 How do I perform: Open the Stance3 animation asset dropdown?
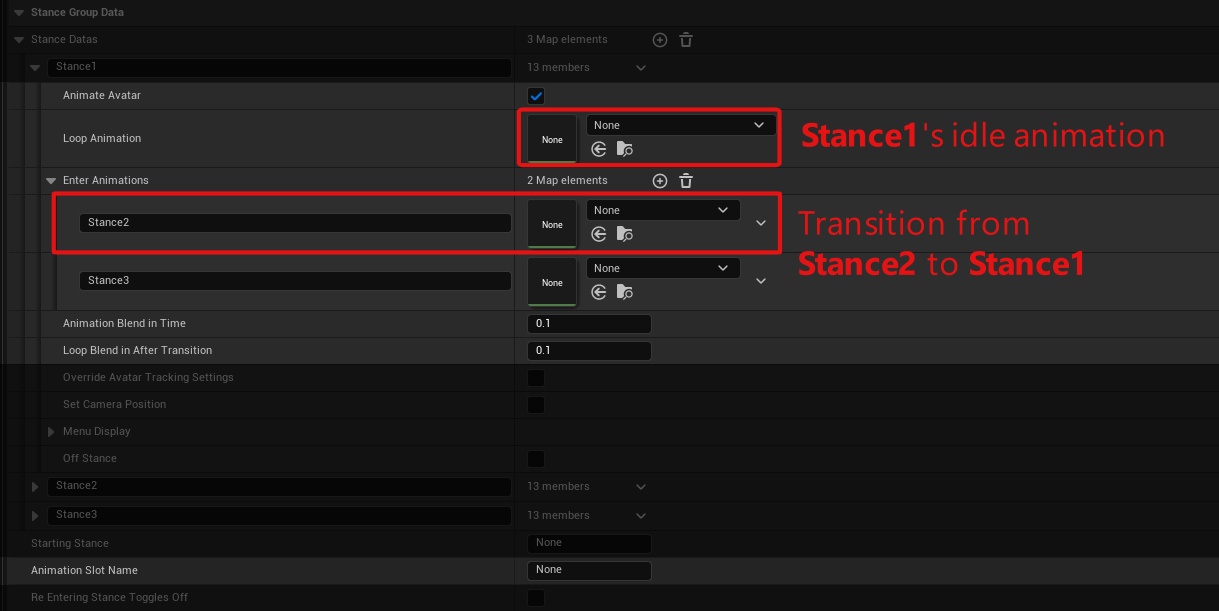[663, 268]
